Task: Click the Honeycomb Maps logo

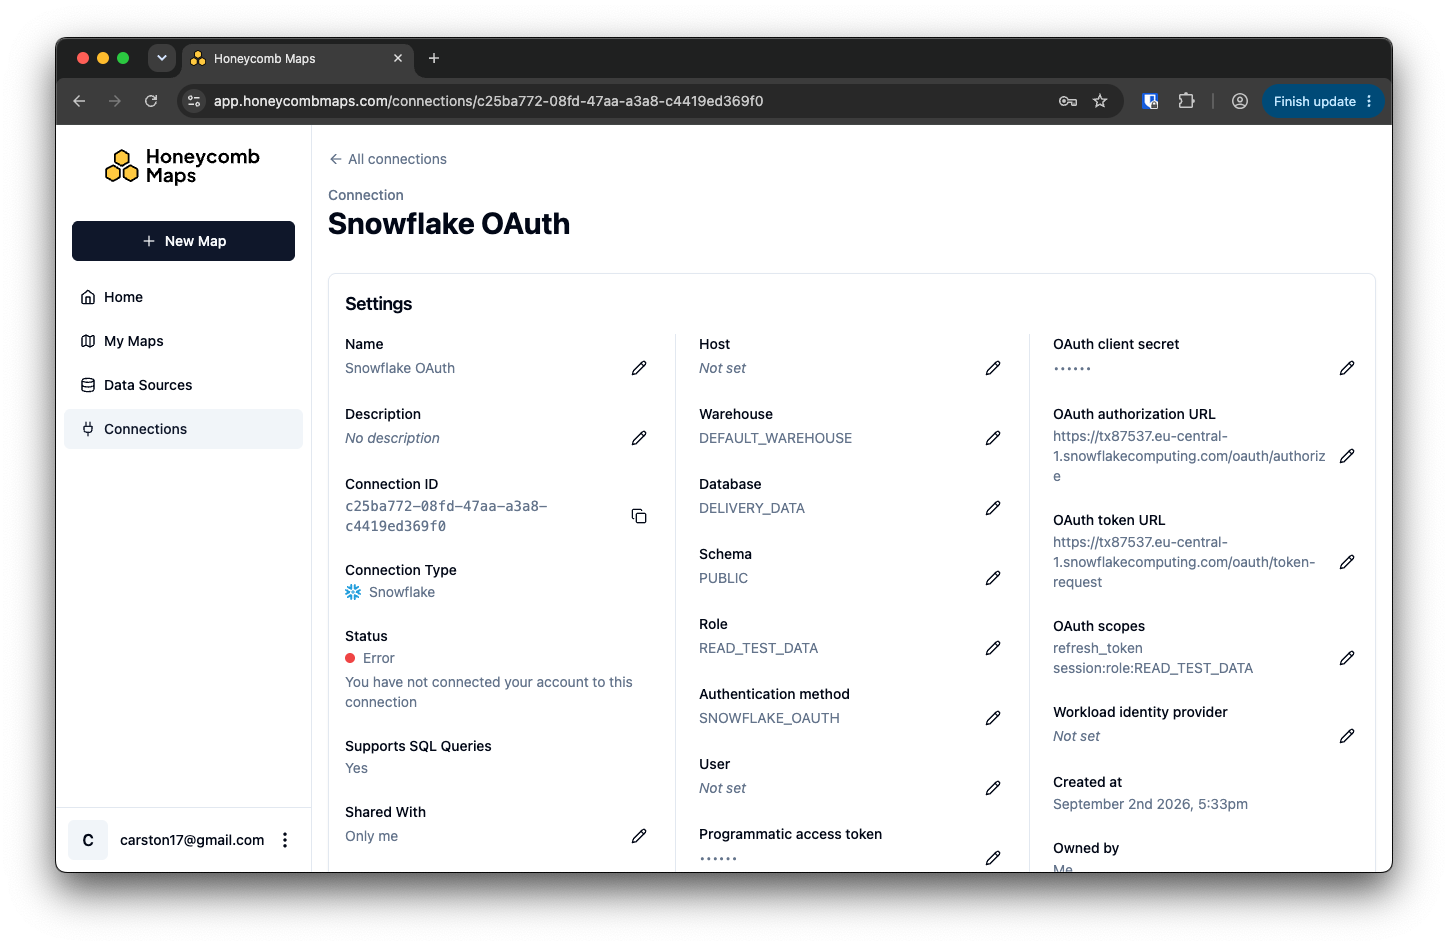Action: (x=183, y=166)
